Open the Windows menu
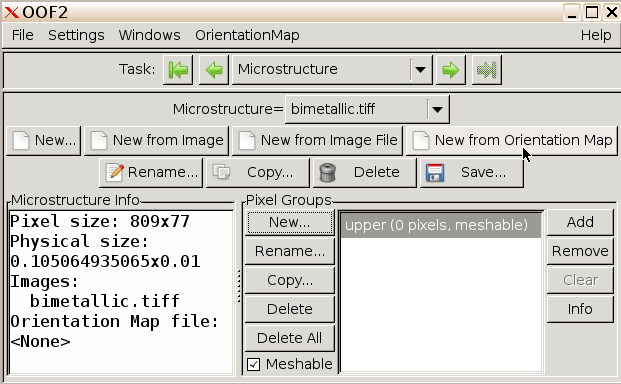Viewport: 621px width, 384px height. pos(149,35)
